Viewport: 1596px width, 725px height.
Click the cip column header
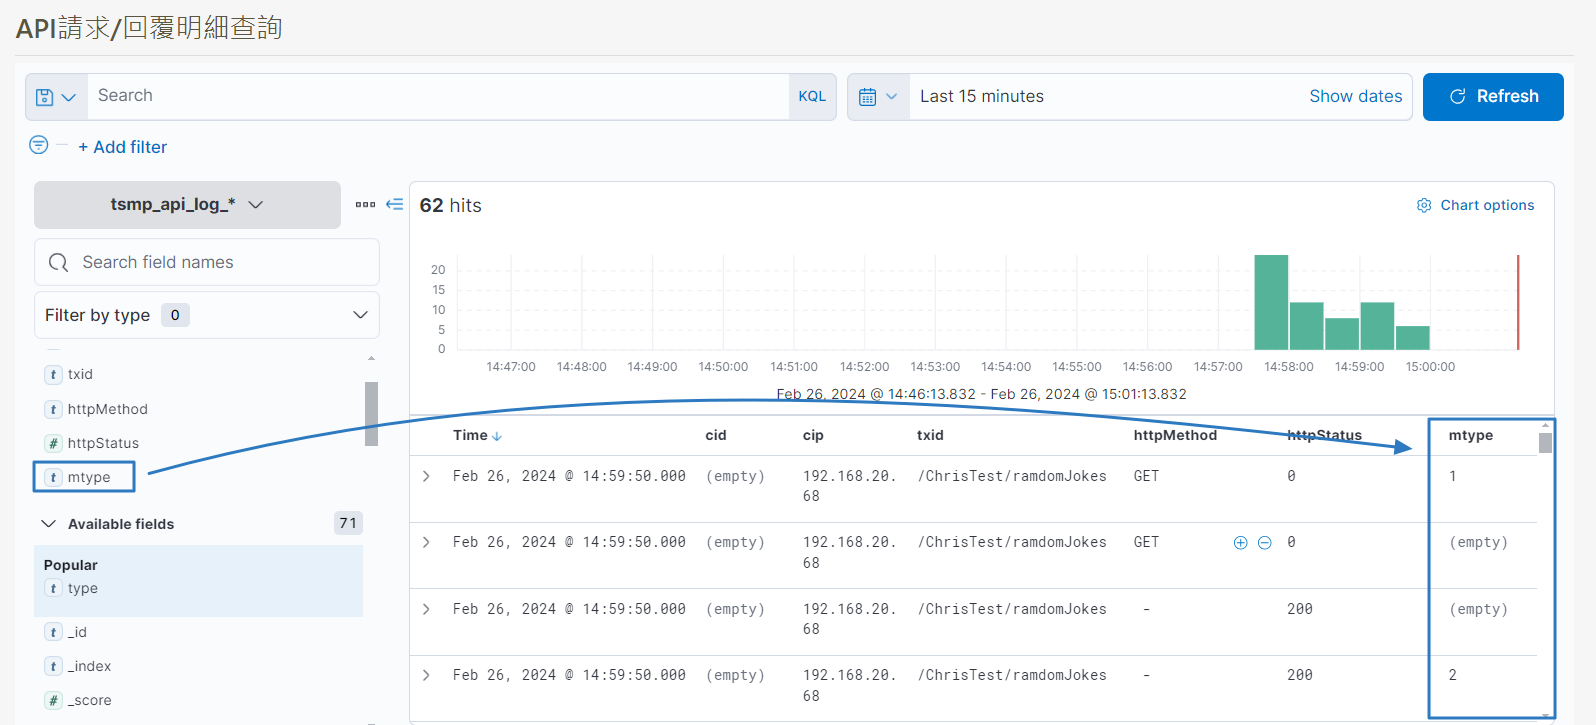pos(813,435)
